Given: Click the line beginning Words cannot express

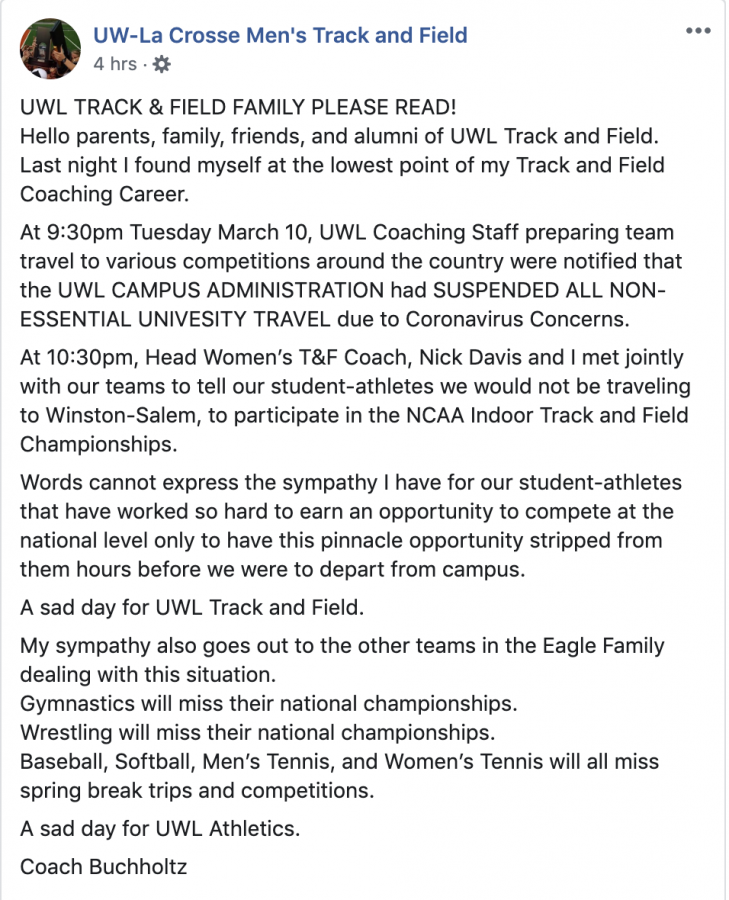Looking at the screenshot, I should coord(351,483).
